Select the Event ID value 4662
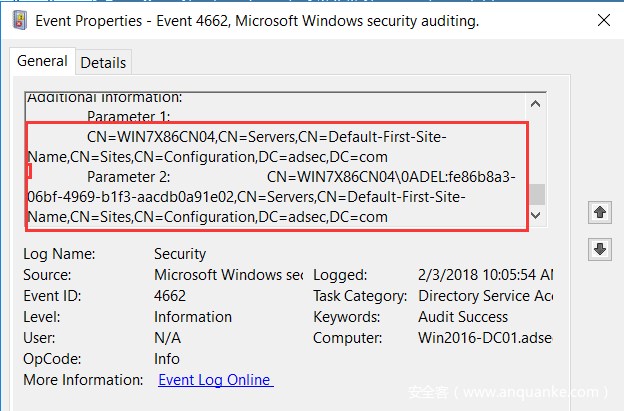 pos(171,296)
